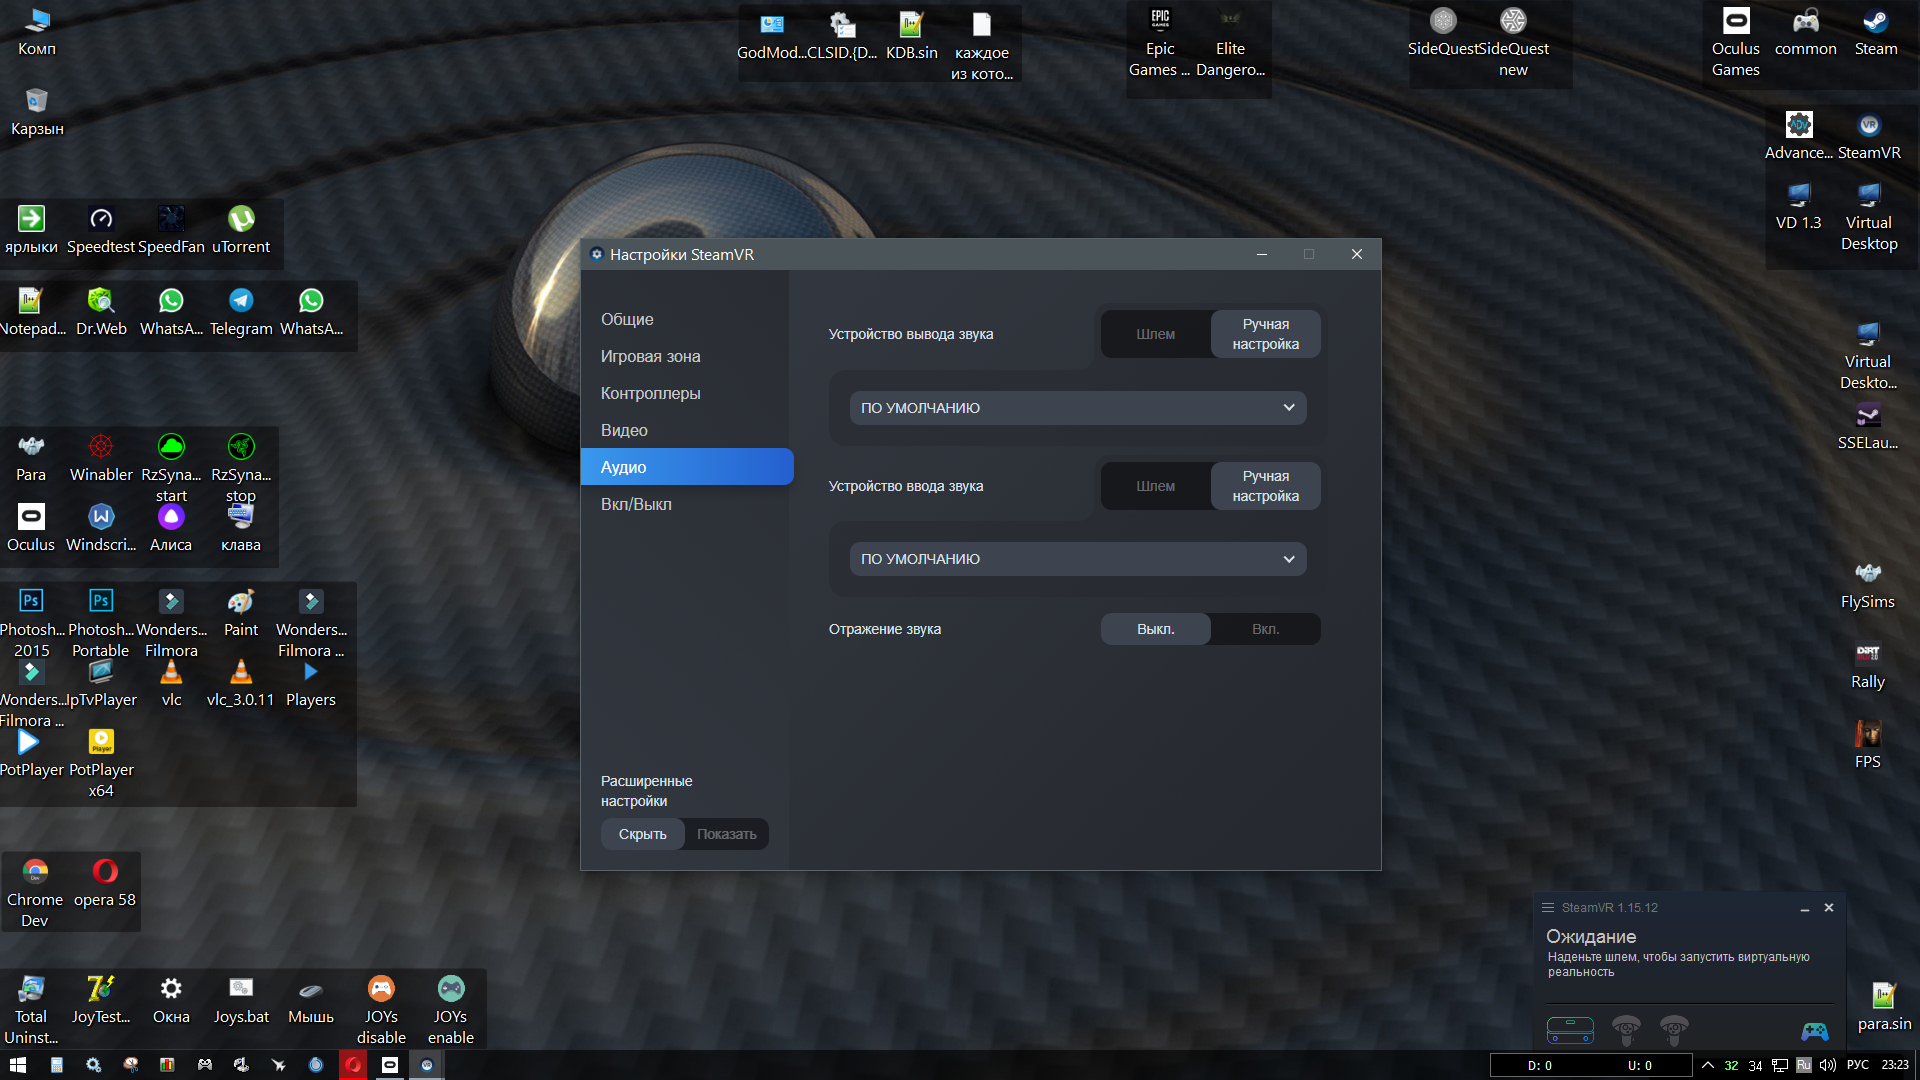
Task: Click the left controller status icon
Action: click(1626, 1028)
